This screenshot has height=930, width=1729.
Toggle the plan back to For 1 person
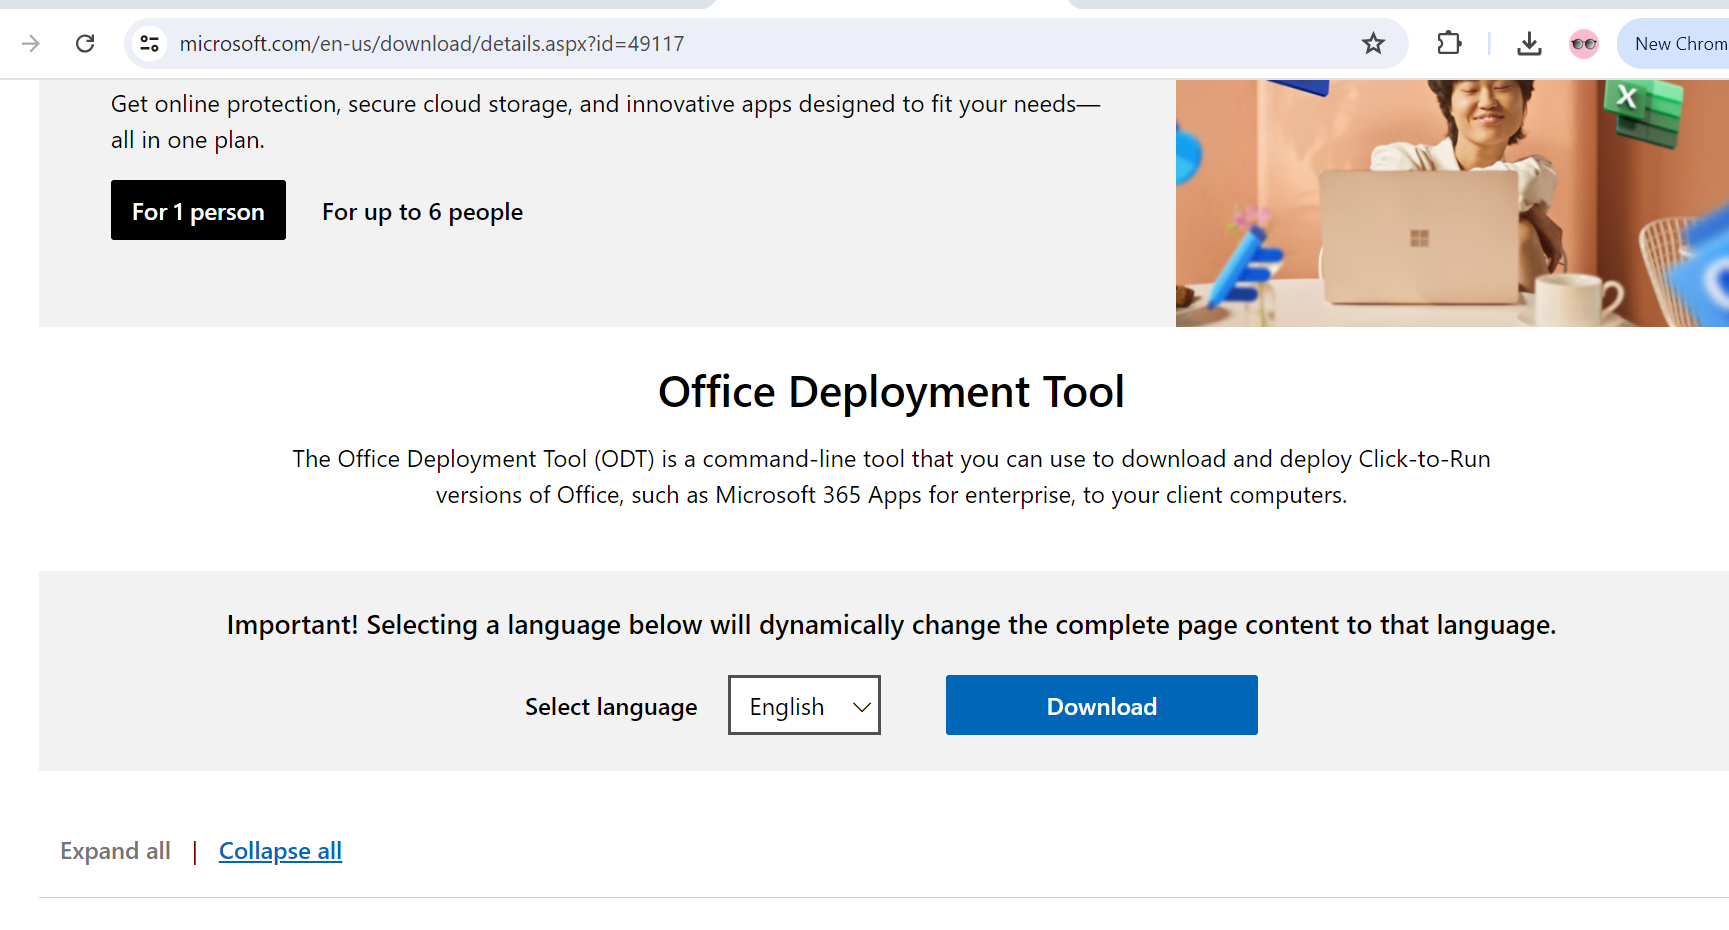pyautogui.click(x=198, y=210)
